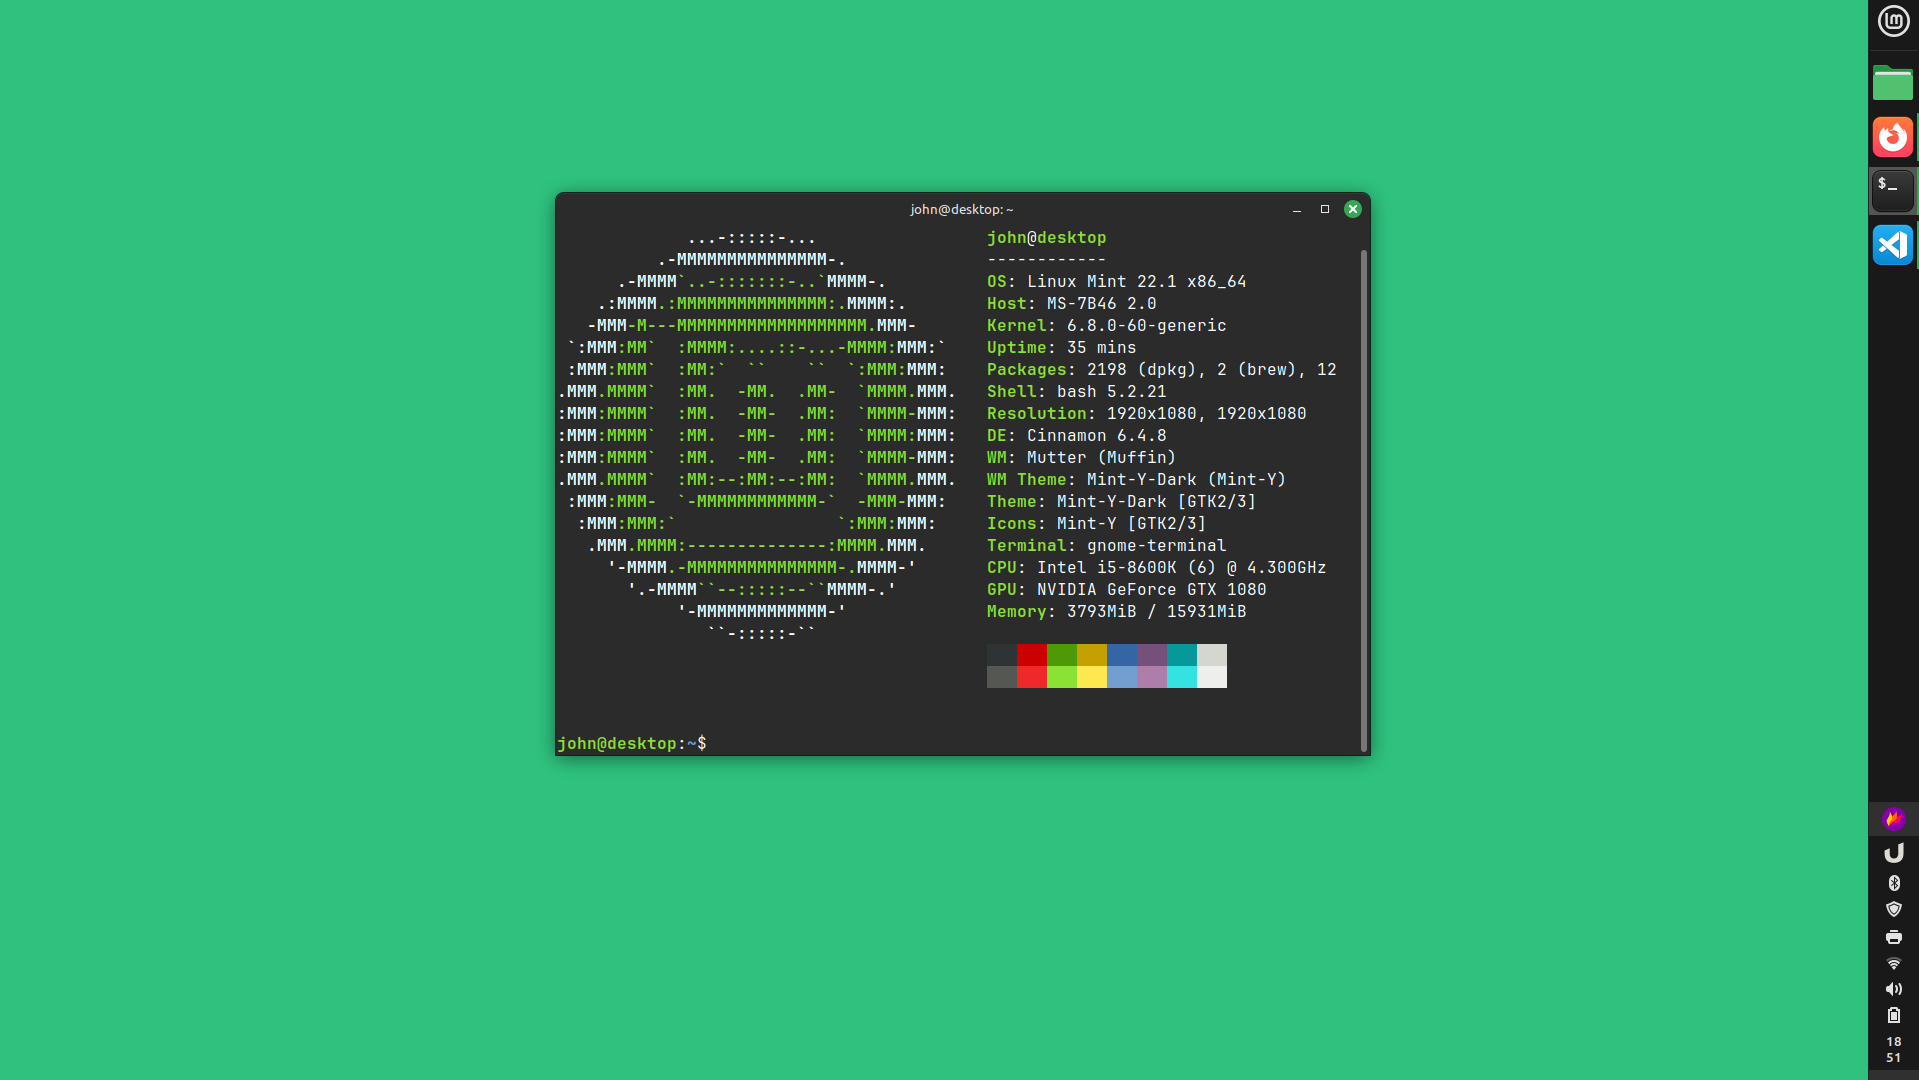Viewport: 1919px width, 1080px height.
Task: Click the 'Terminal: gnome-terminal' line
Action: click(x=1107, y=545)
